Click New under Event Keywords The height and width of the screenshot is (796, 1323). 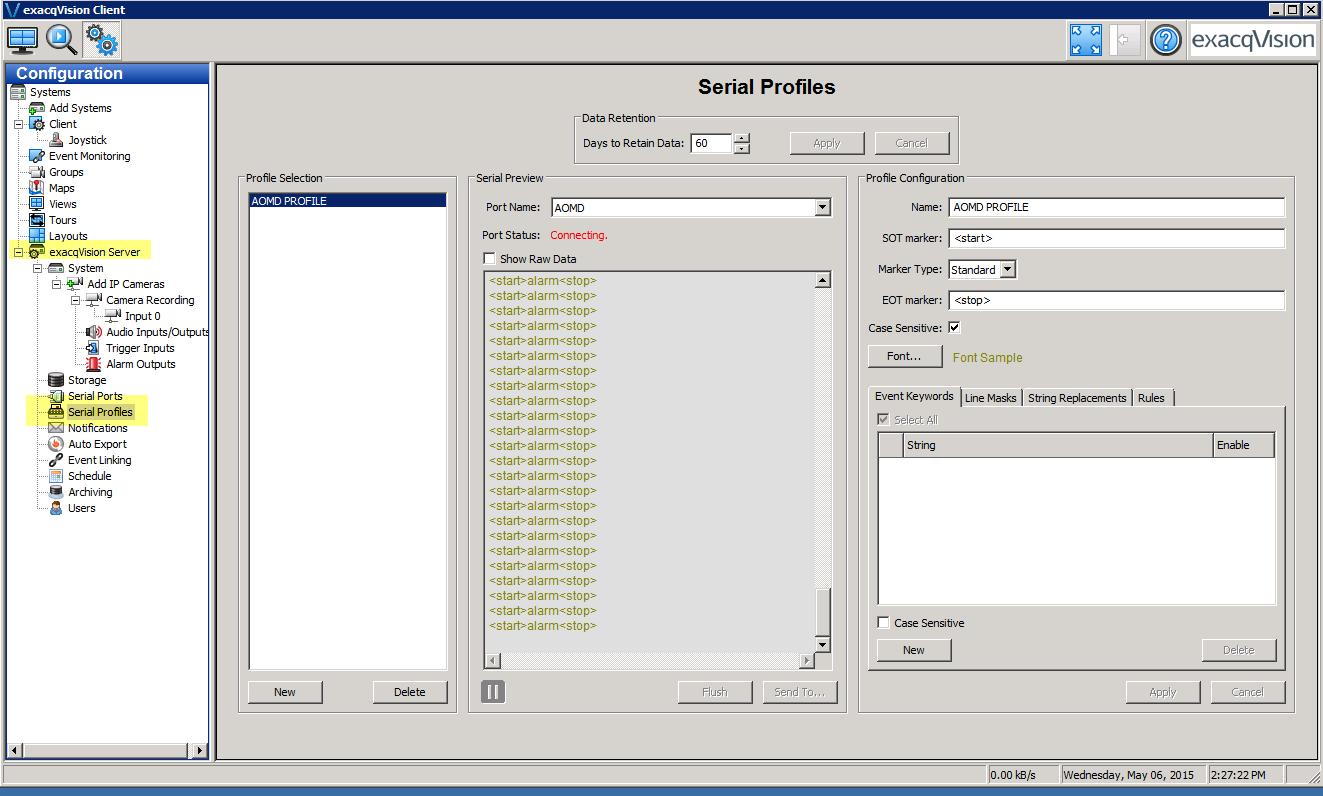(x=914, y=650)
